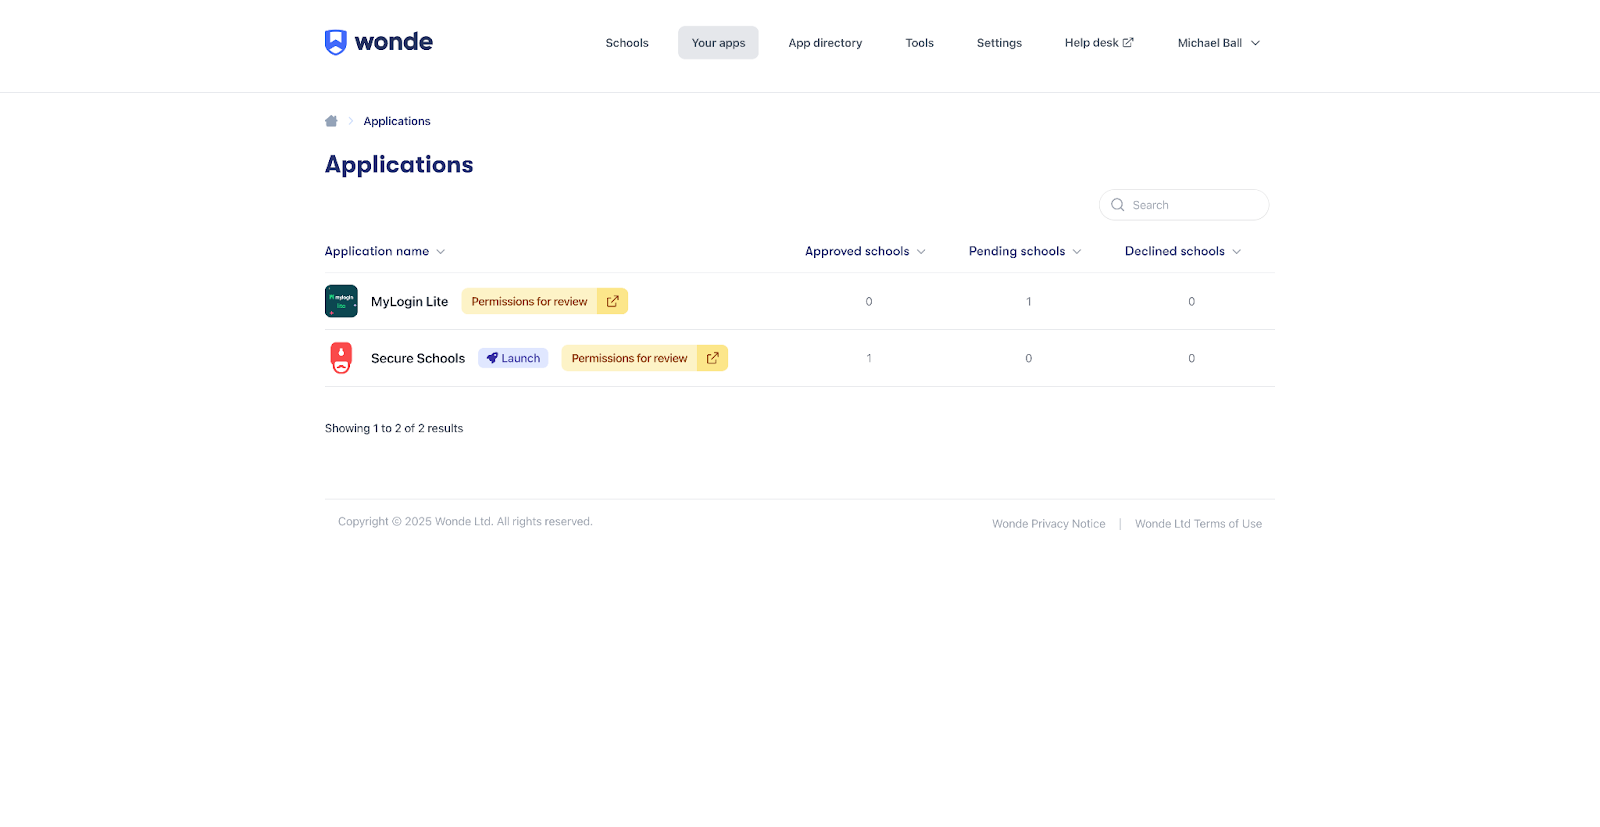
Task: Open MyLogin Lite permissions external link icon
Action: [x=613, y=301]
